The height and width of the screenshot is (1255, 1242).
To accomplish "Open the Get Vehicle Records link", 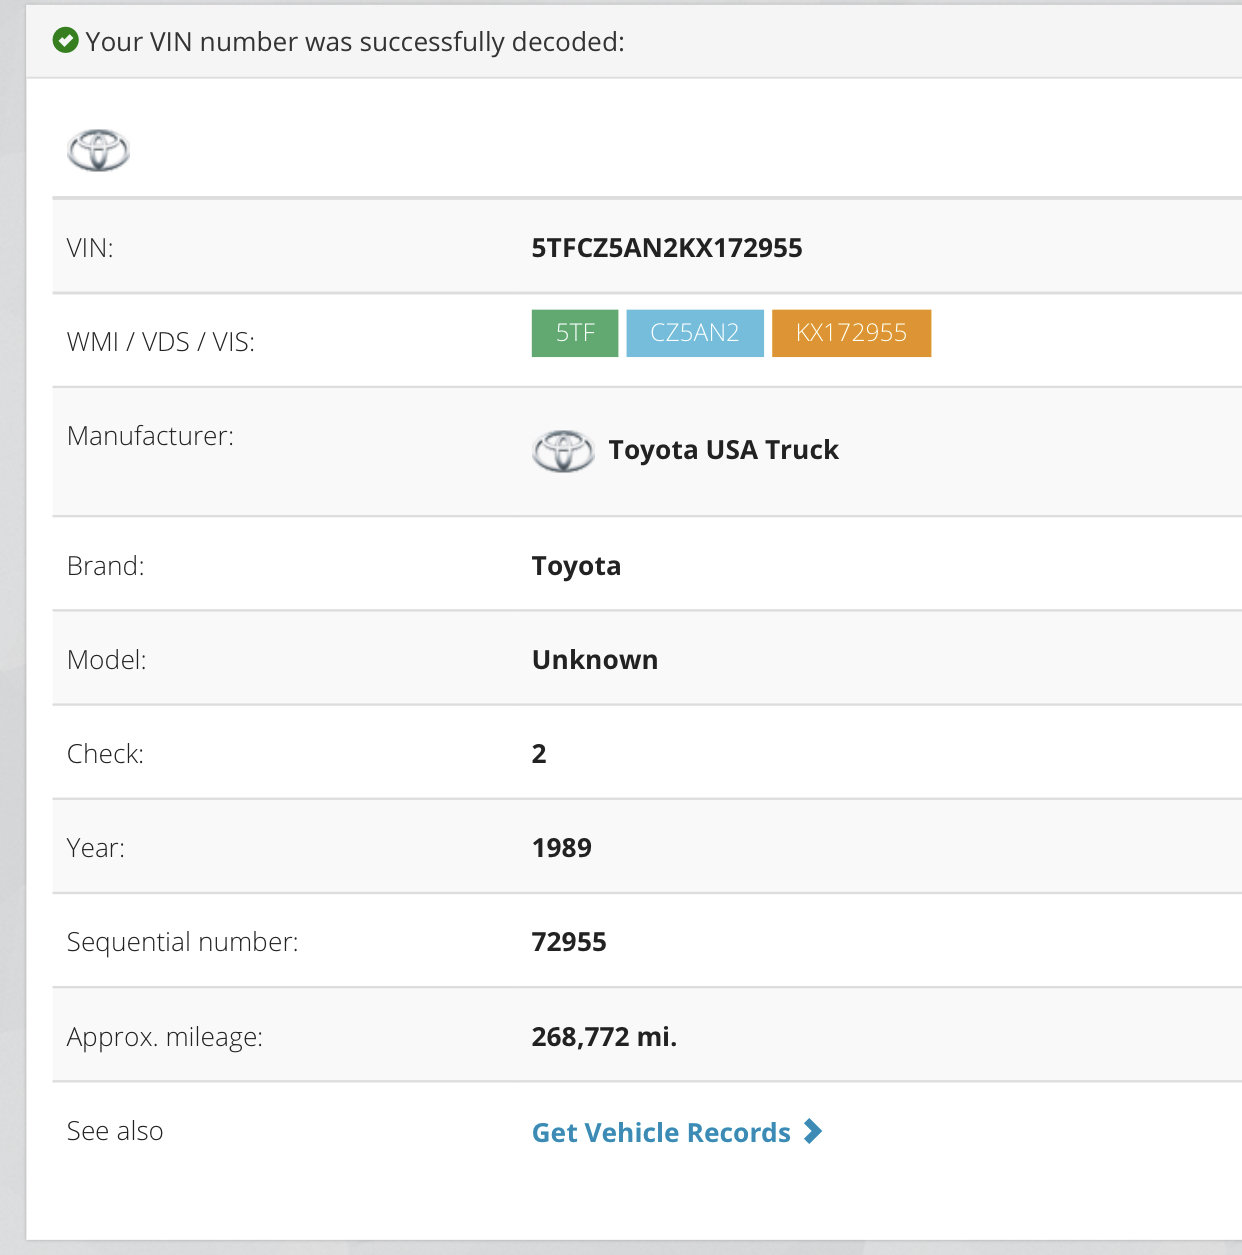I will point(677,1132).
